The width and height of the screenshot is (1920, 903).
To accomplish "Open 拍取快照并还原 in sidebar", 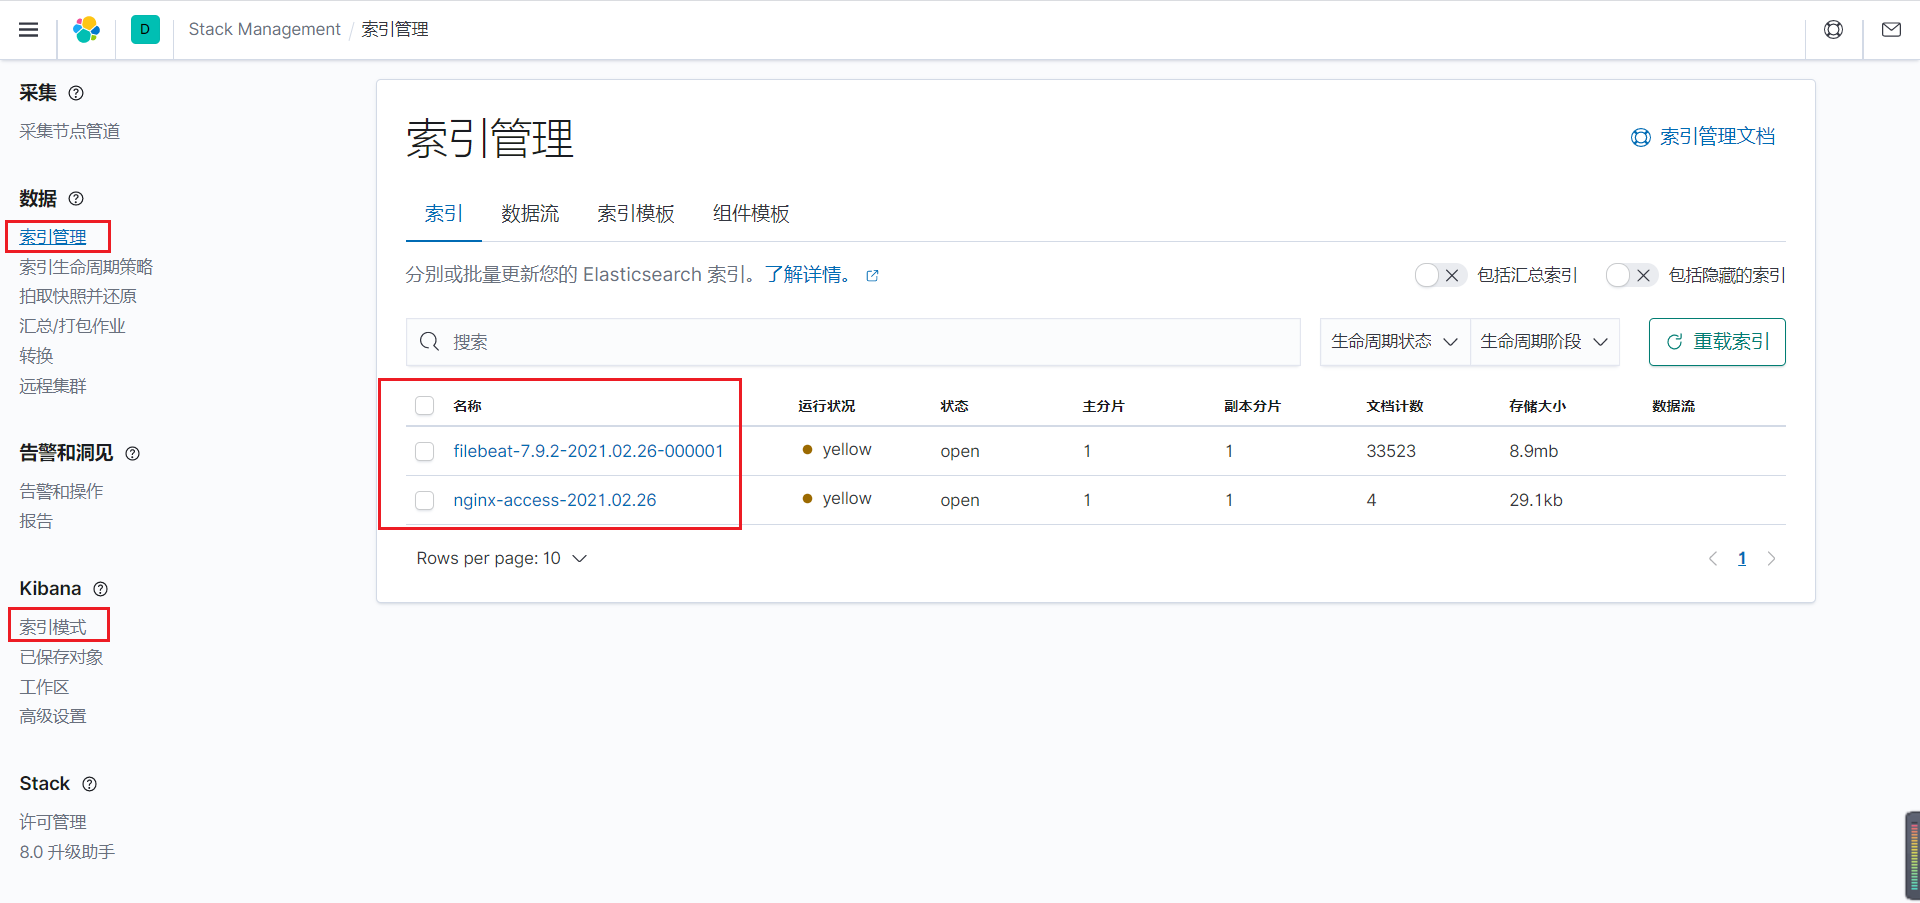I will click(78, 297).
